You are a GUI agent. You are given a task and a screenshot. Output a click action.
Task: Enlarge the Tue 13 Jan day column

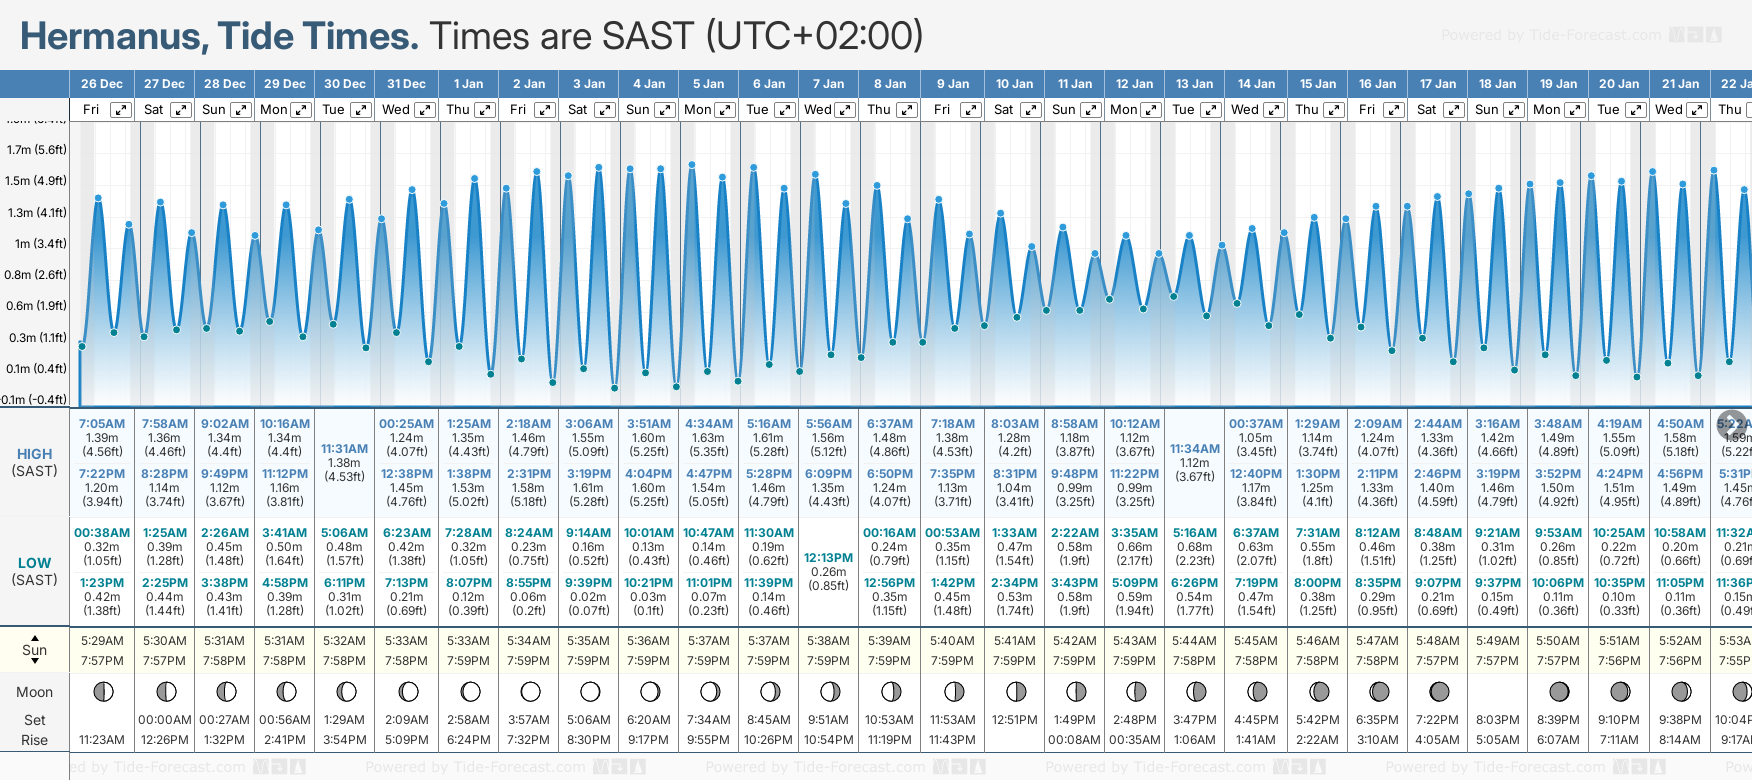point(1211,110)
